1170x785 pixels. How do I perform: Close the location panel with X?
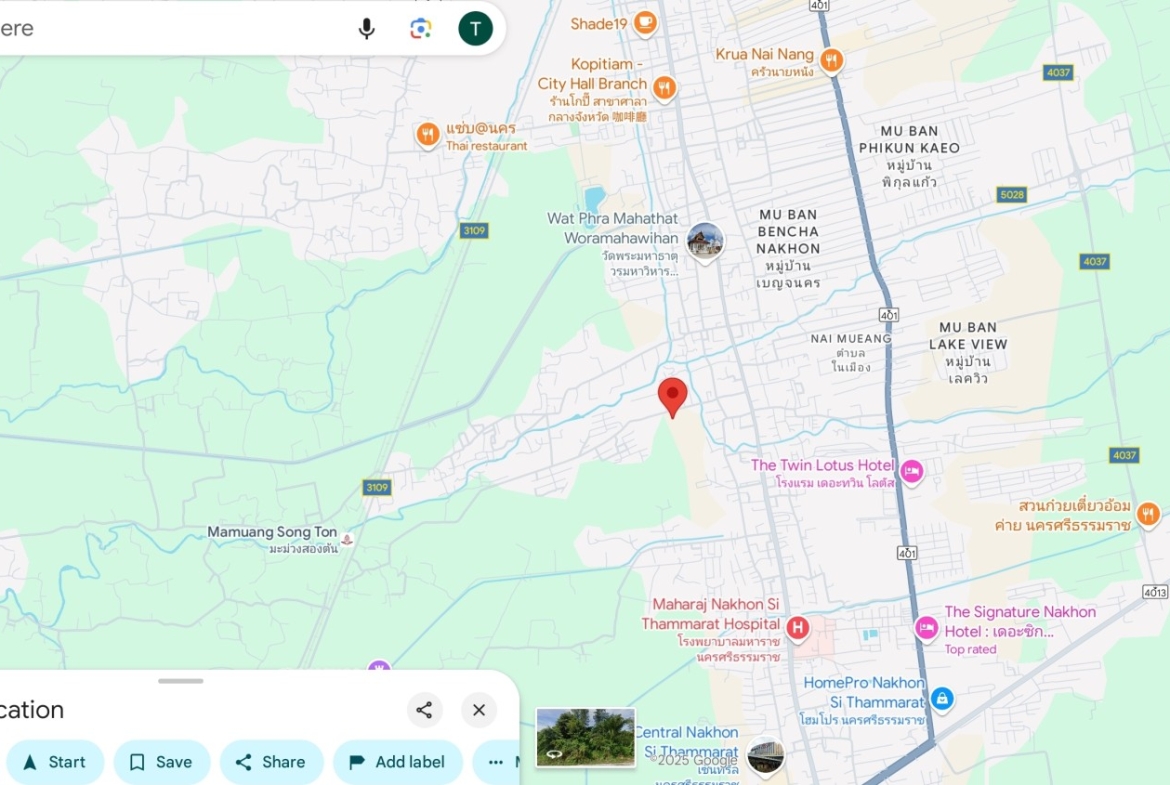pos(479,710)
